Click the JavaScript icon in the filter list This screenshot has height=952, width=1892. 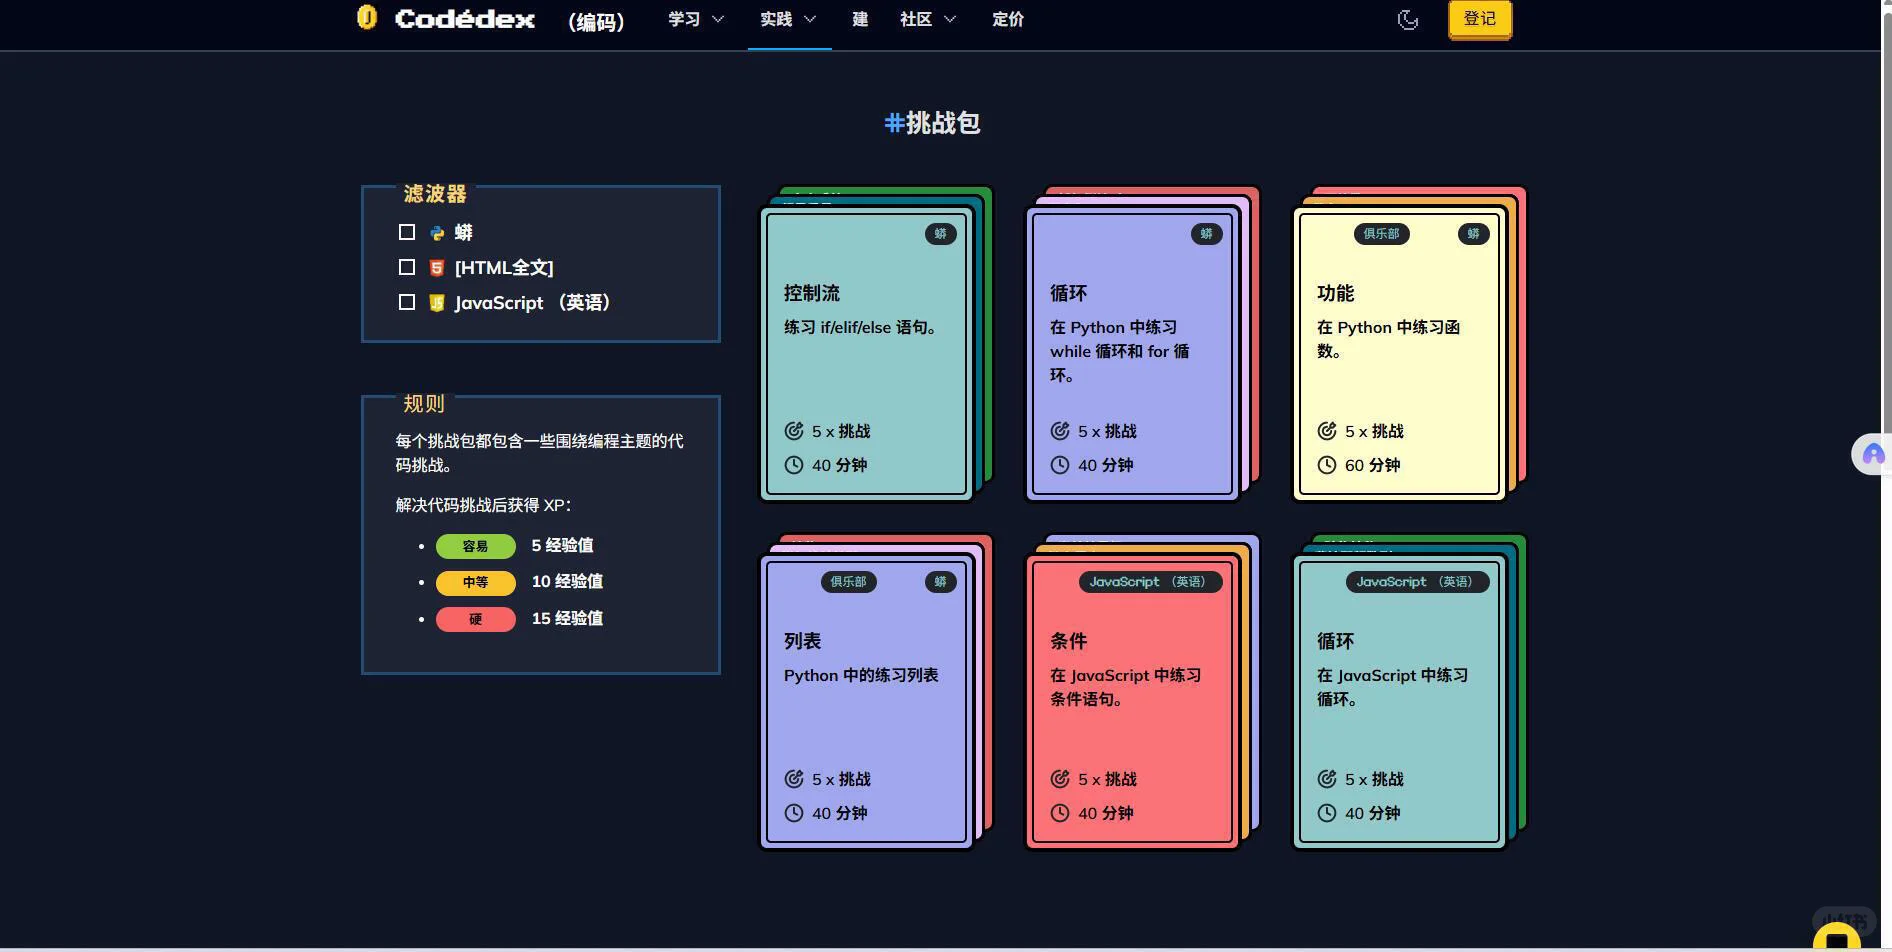[x=437, y=302]
